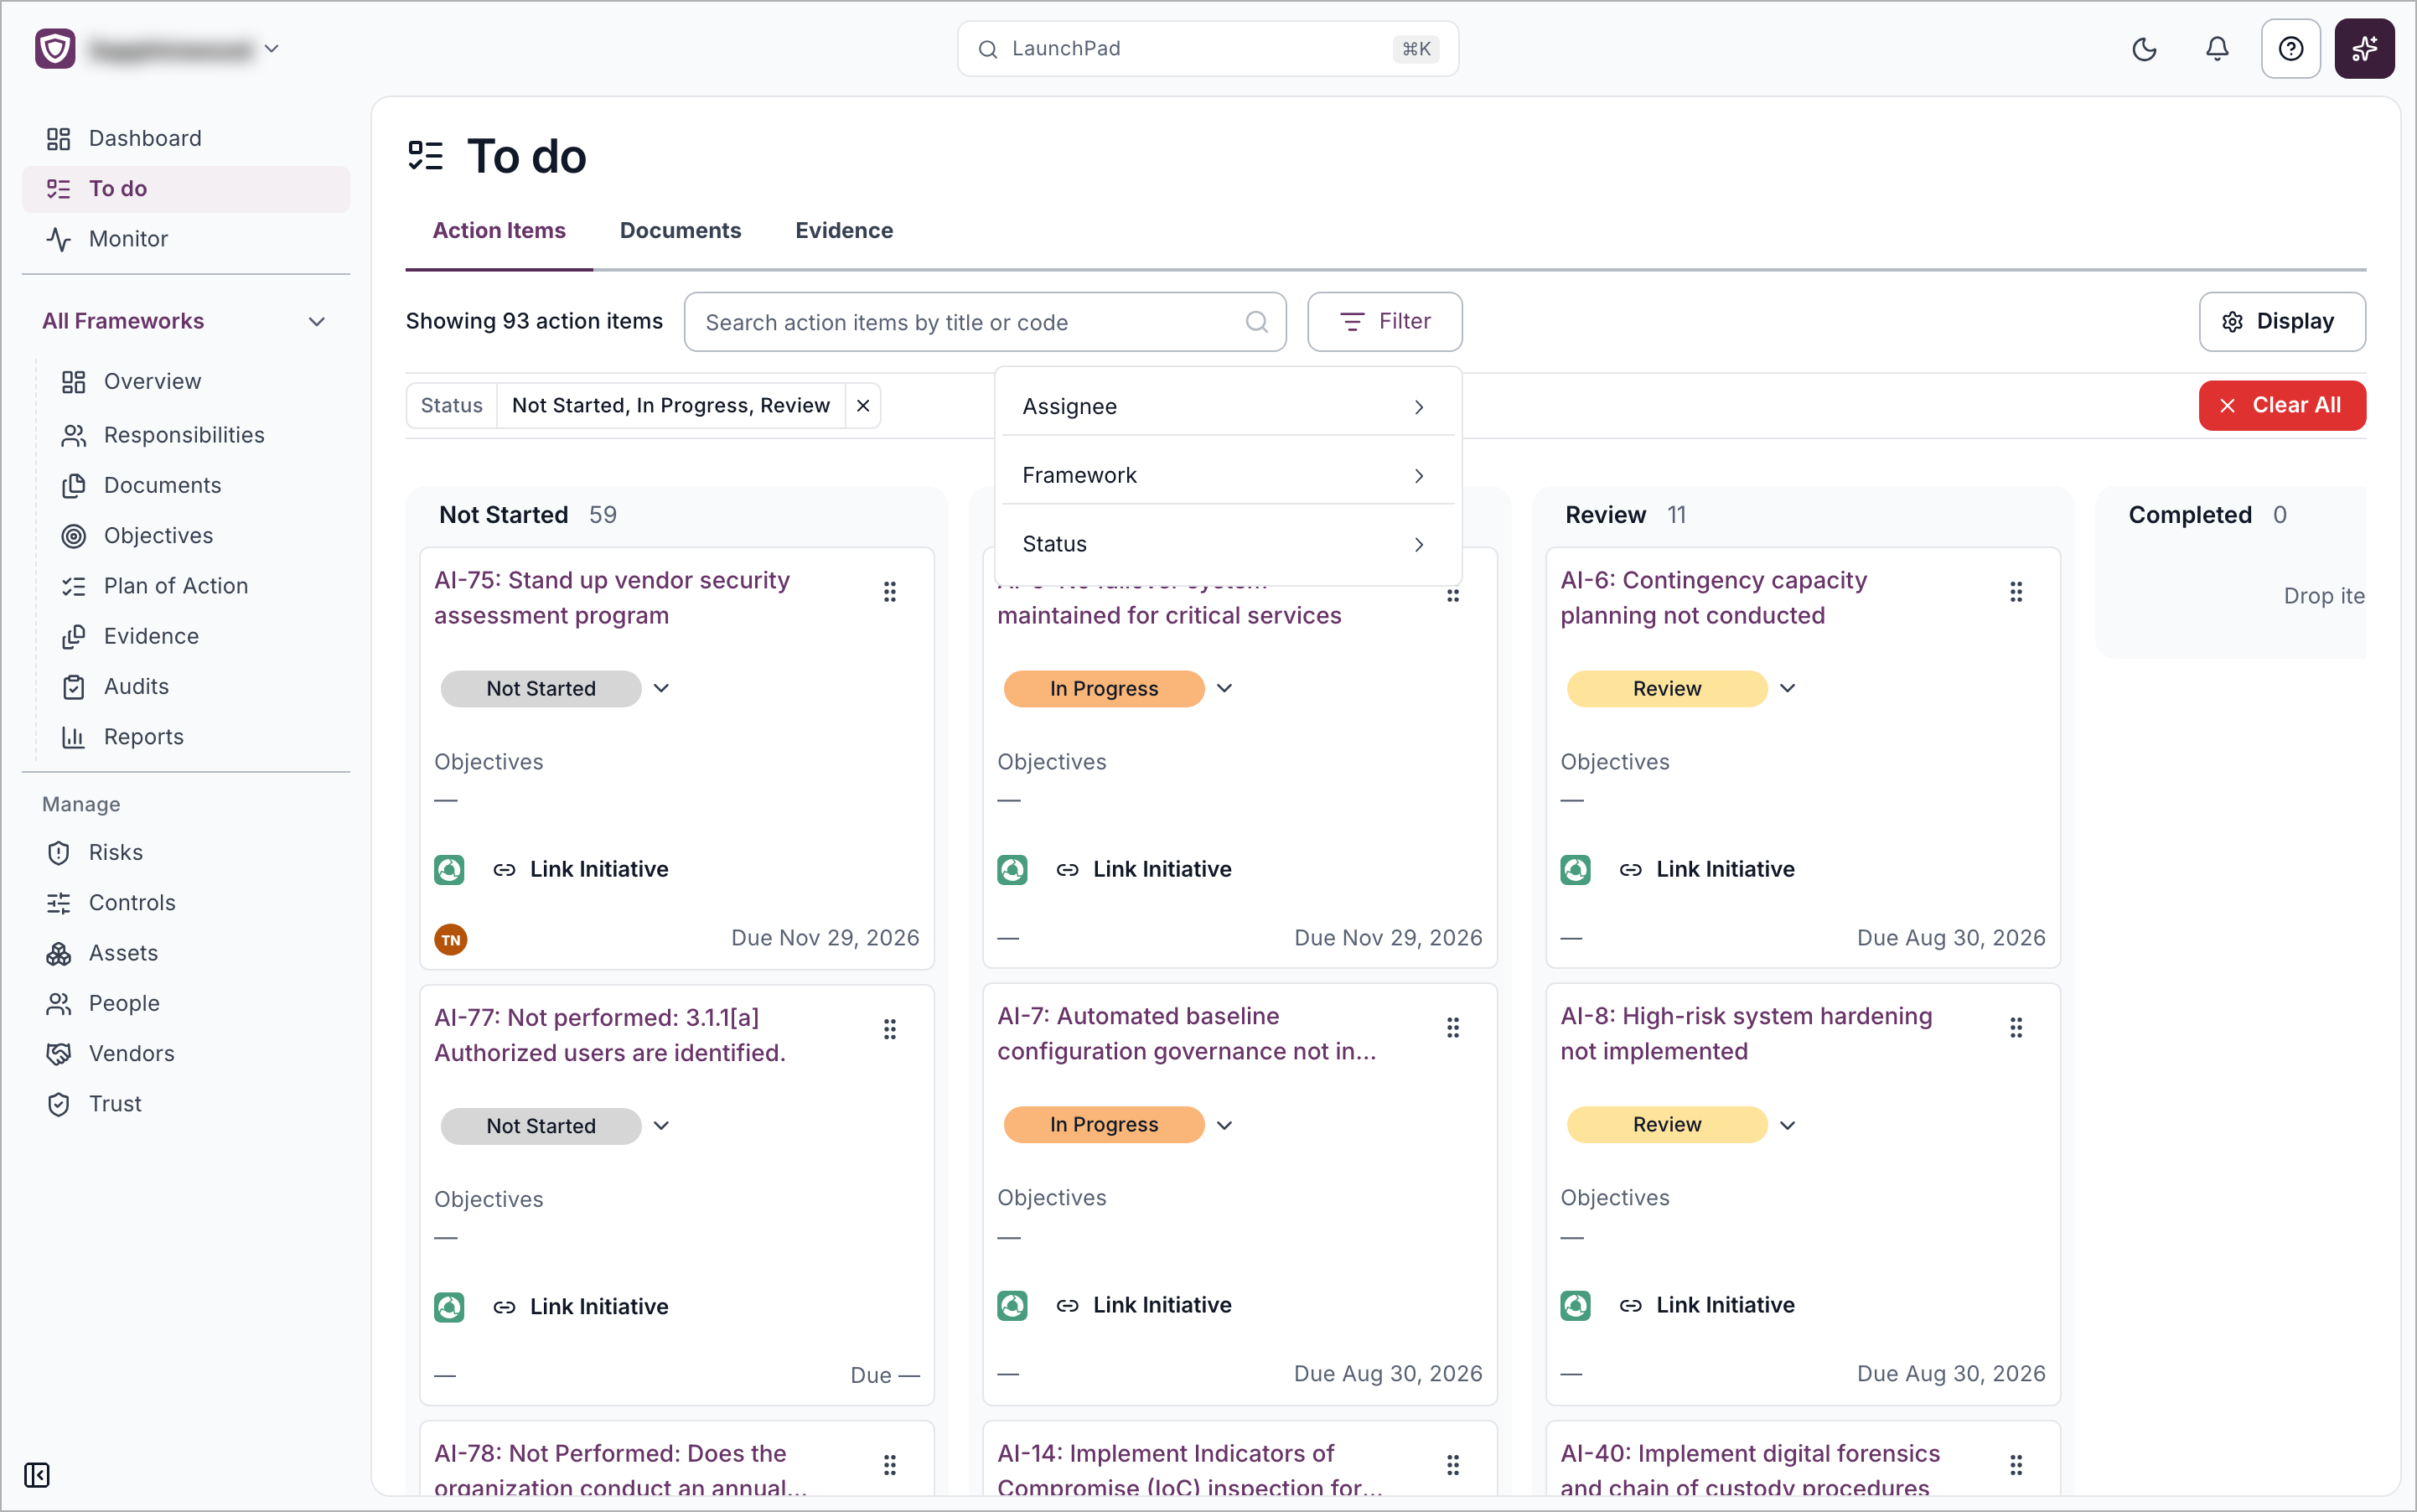This screenshot has height=1512, width=2417.
Task: Click the search magnifier in action items field
Action: coord(1256,322)
